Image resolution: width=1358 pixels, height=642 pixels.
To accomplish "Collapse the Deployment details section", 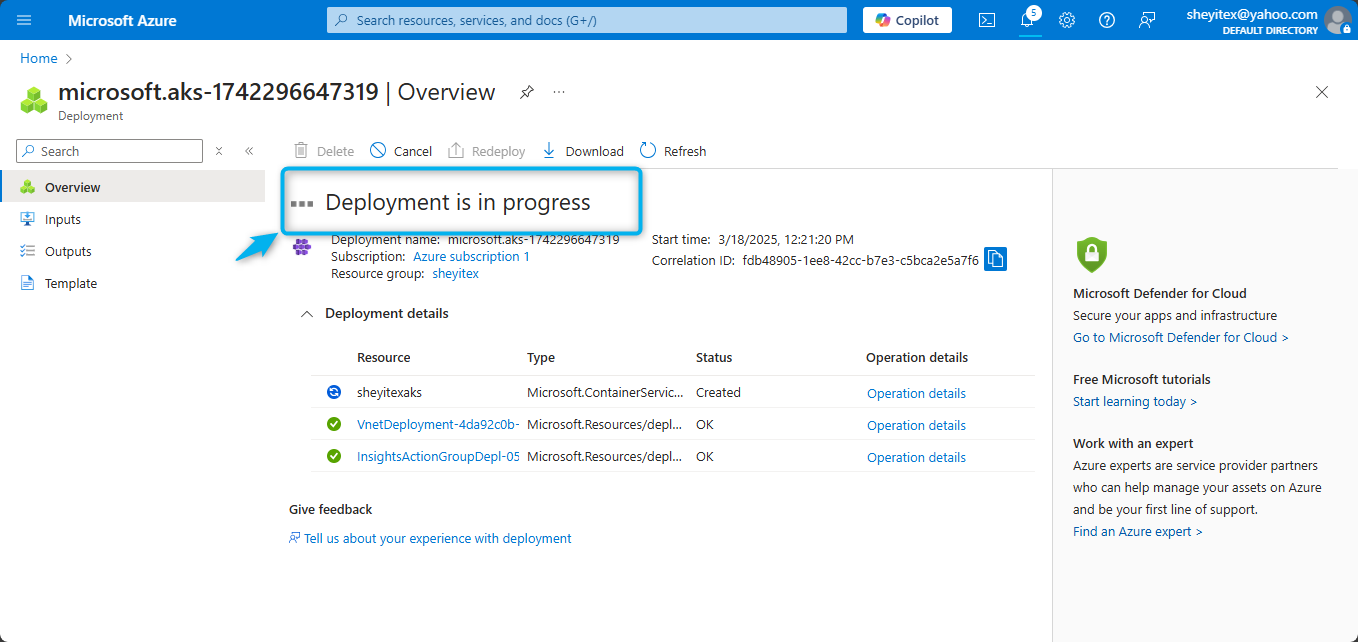I will coord(307,314).
